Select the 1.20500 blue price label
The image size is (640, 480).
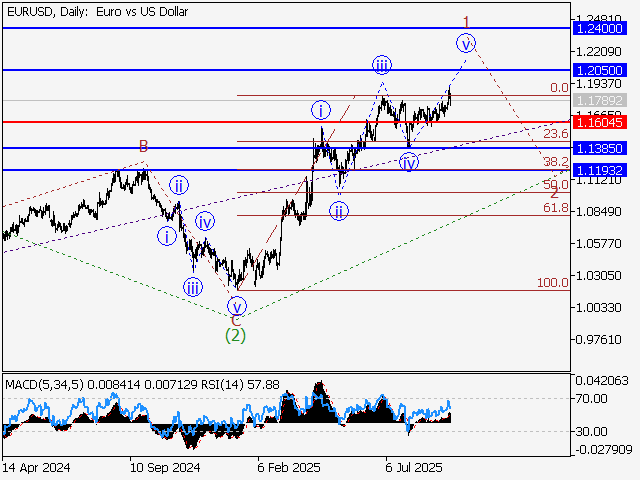coord(600,71)
